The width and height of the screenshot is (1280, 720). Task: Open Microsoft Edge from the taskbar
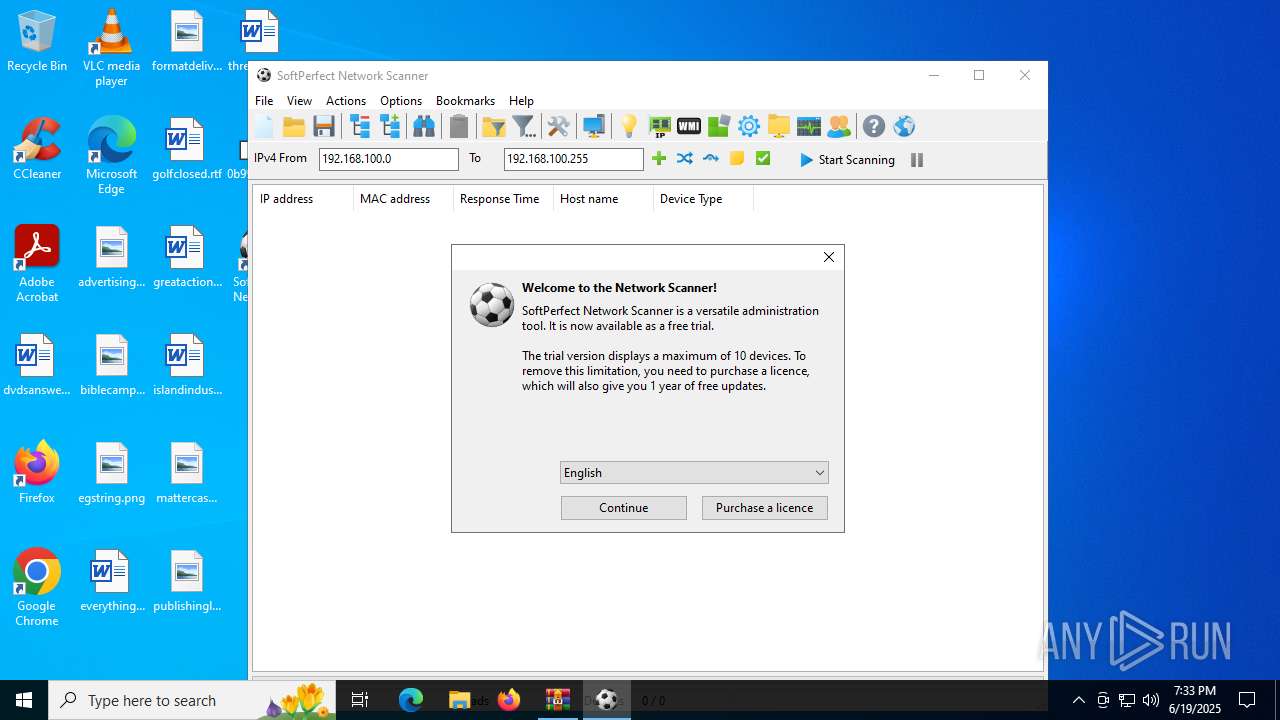click(411, 700)
